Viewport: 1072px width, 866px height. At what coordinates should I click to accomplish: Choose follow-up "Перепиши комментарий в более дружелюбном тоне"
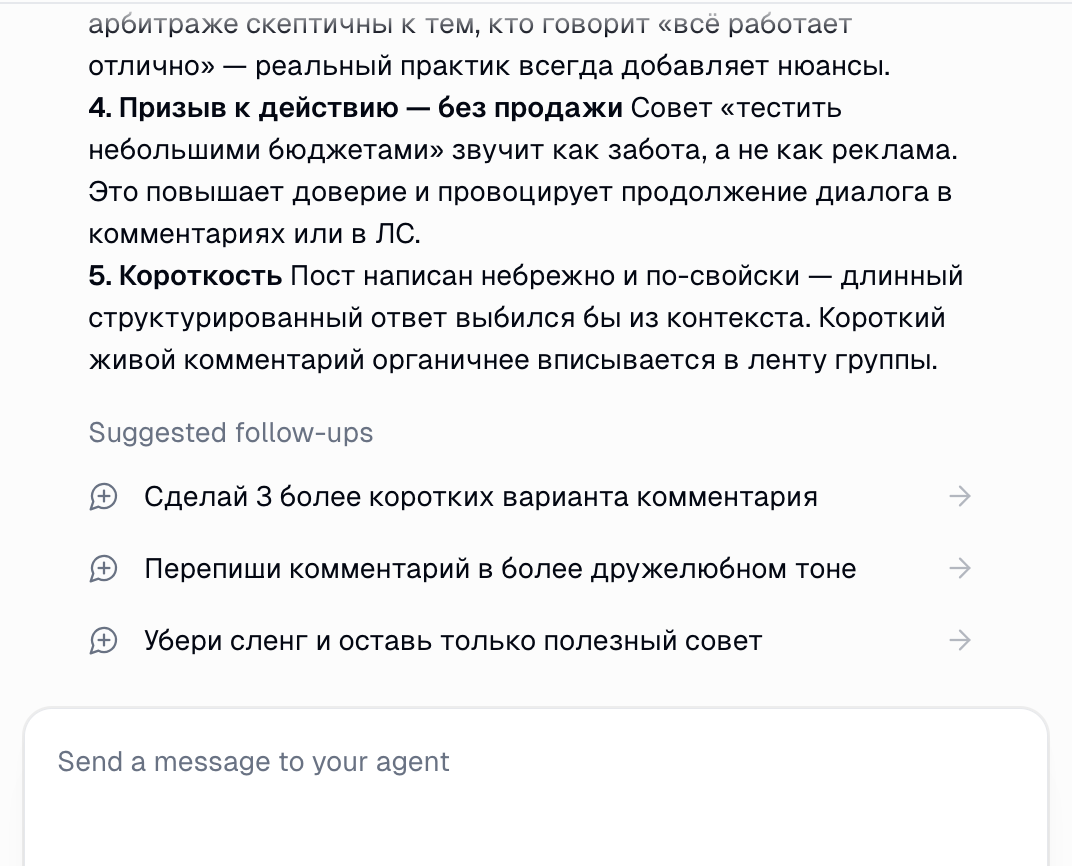pyautogui.click(x=500, y=569)
